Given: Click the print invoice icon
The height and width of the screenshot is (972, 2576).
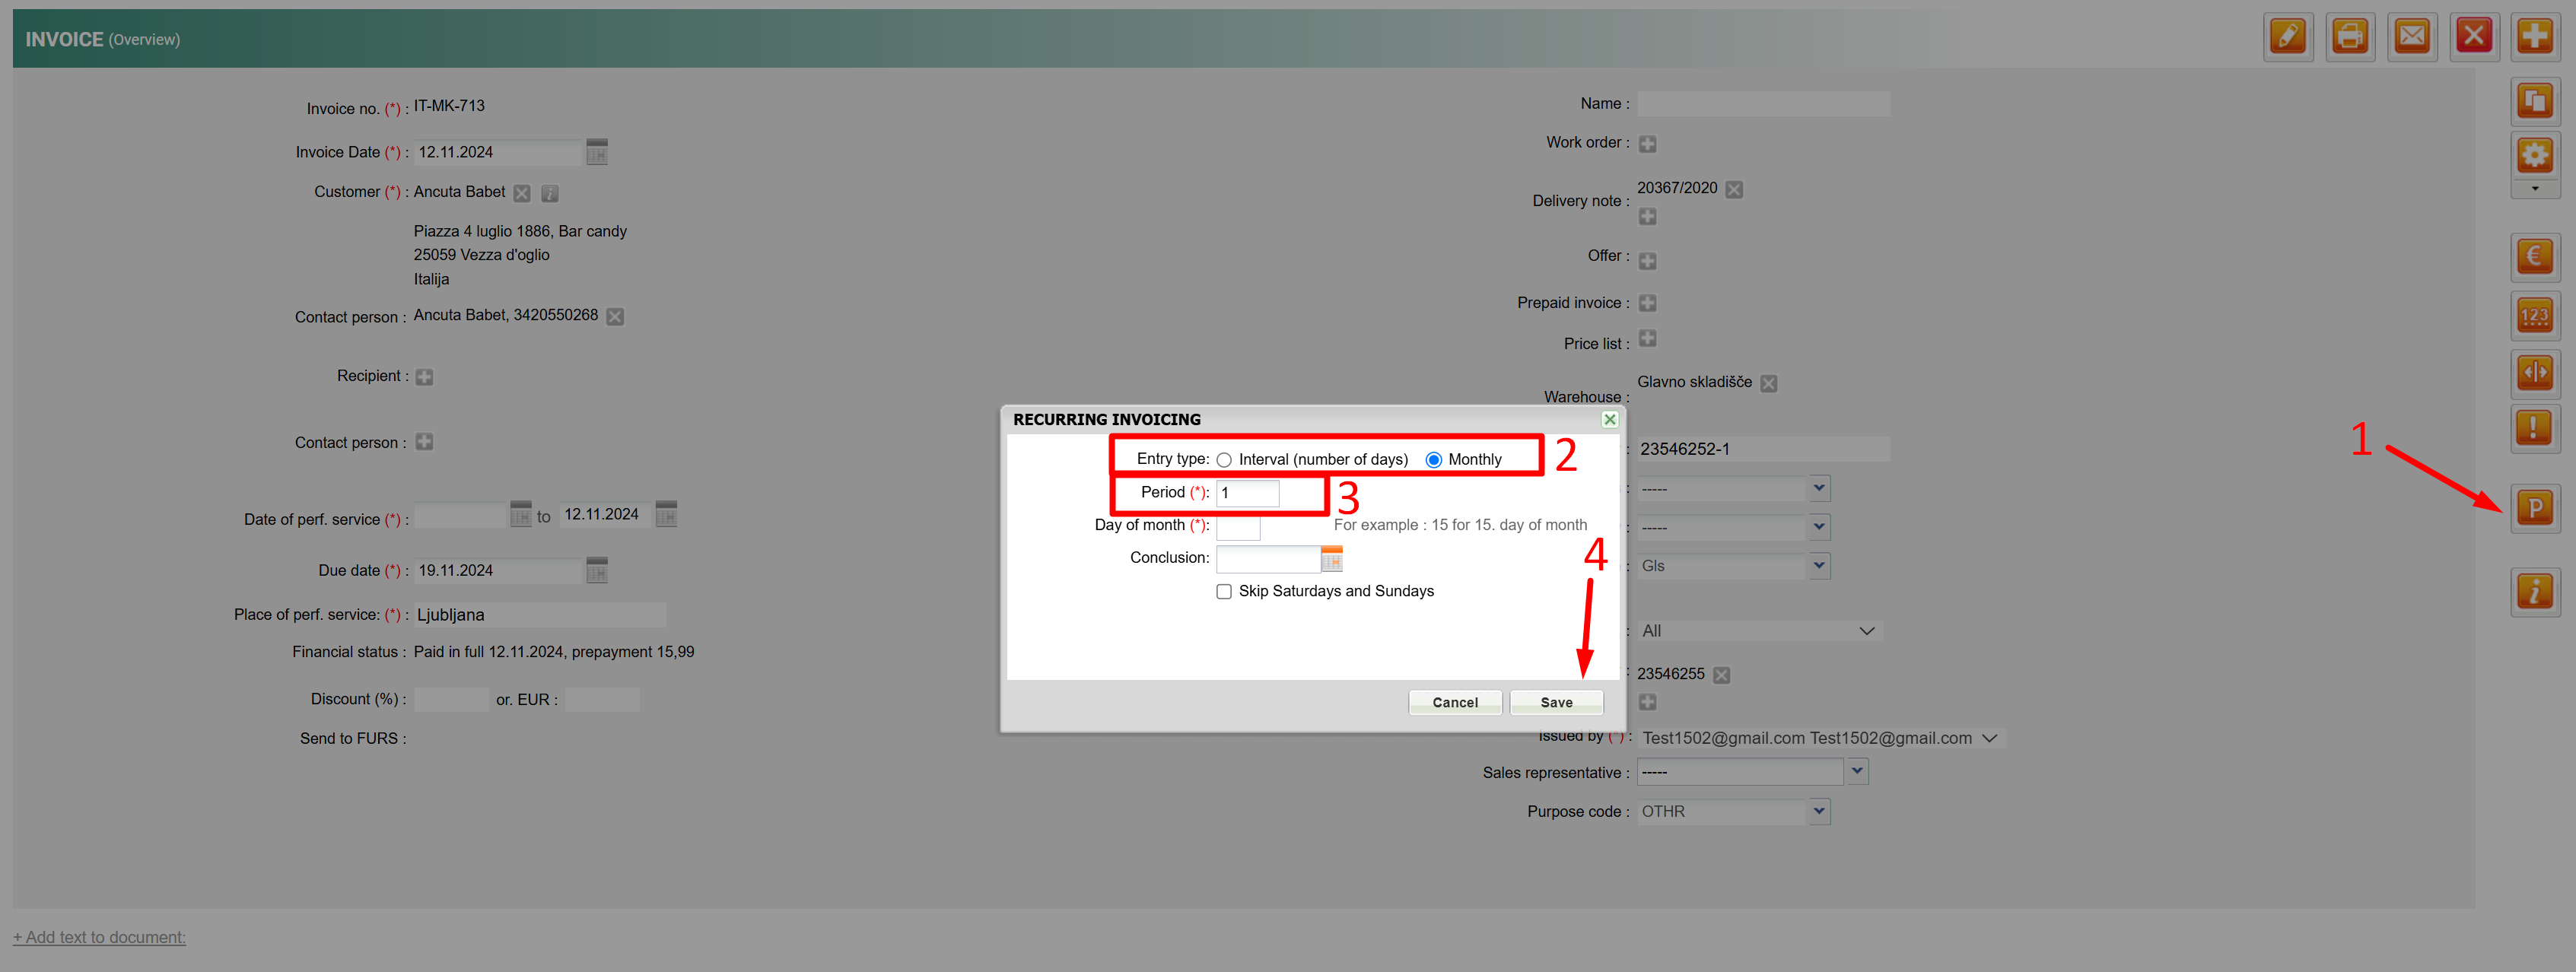Looking at the screenshot, I should point(2350,37).
